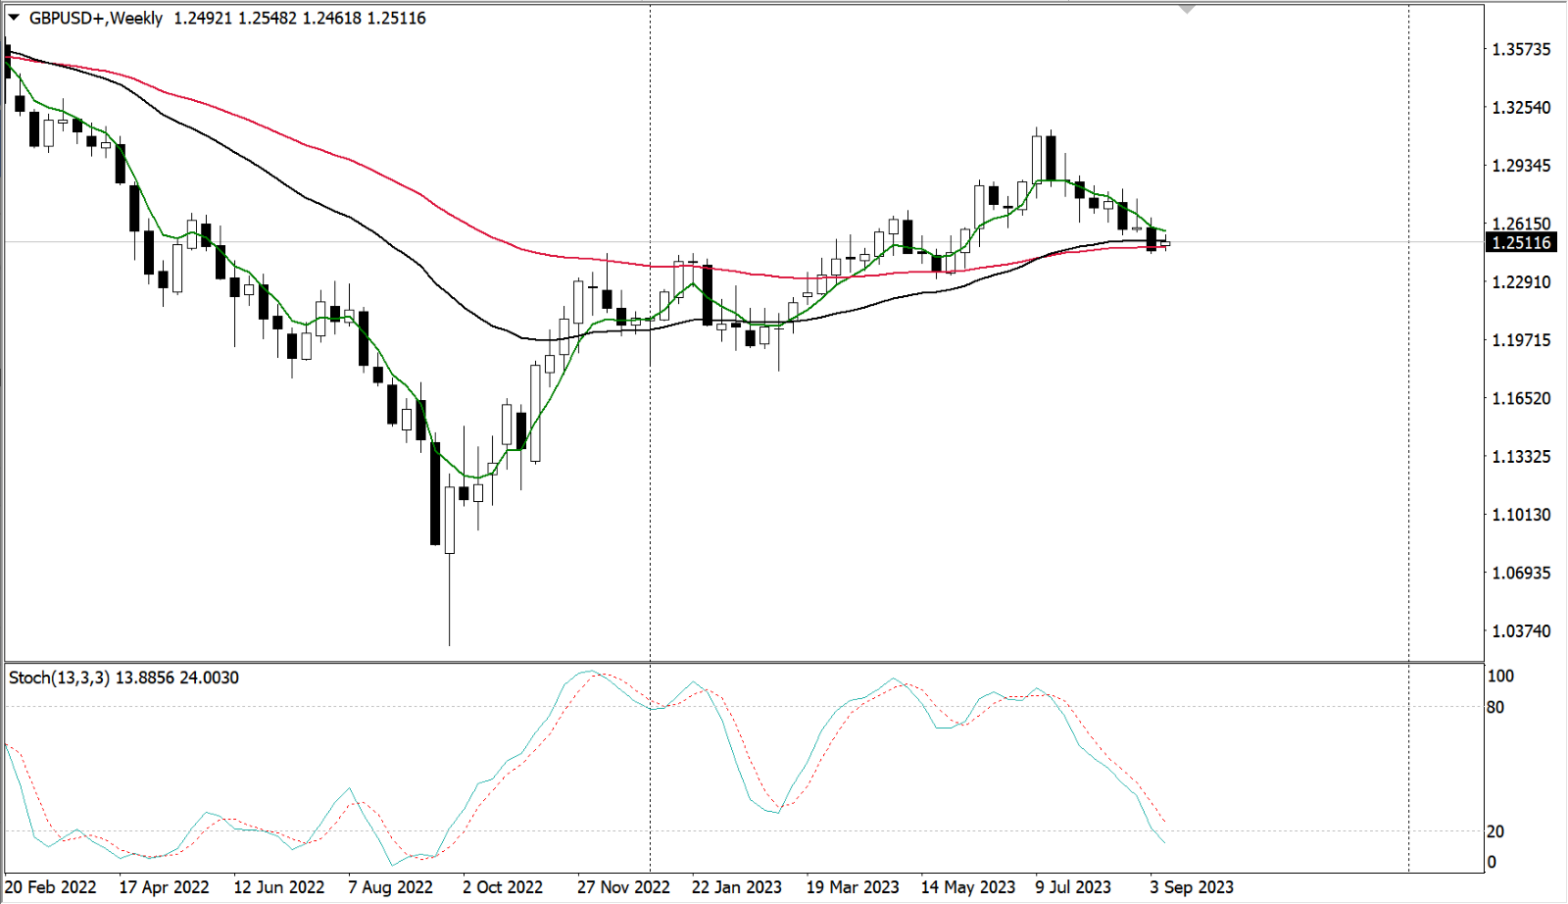Click the 20 Feb 2022 date label
The image size is (1568, 904).
point(51,887)
